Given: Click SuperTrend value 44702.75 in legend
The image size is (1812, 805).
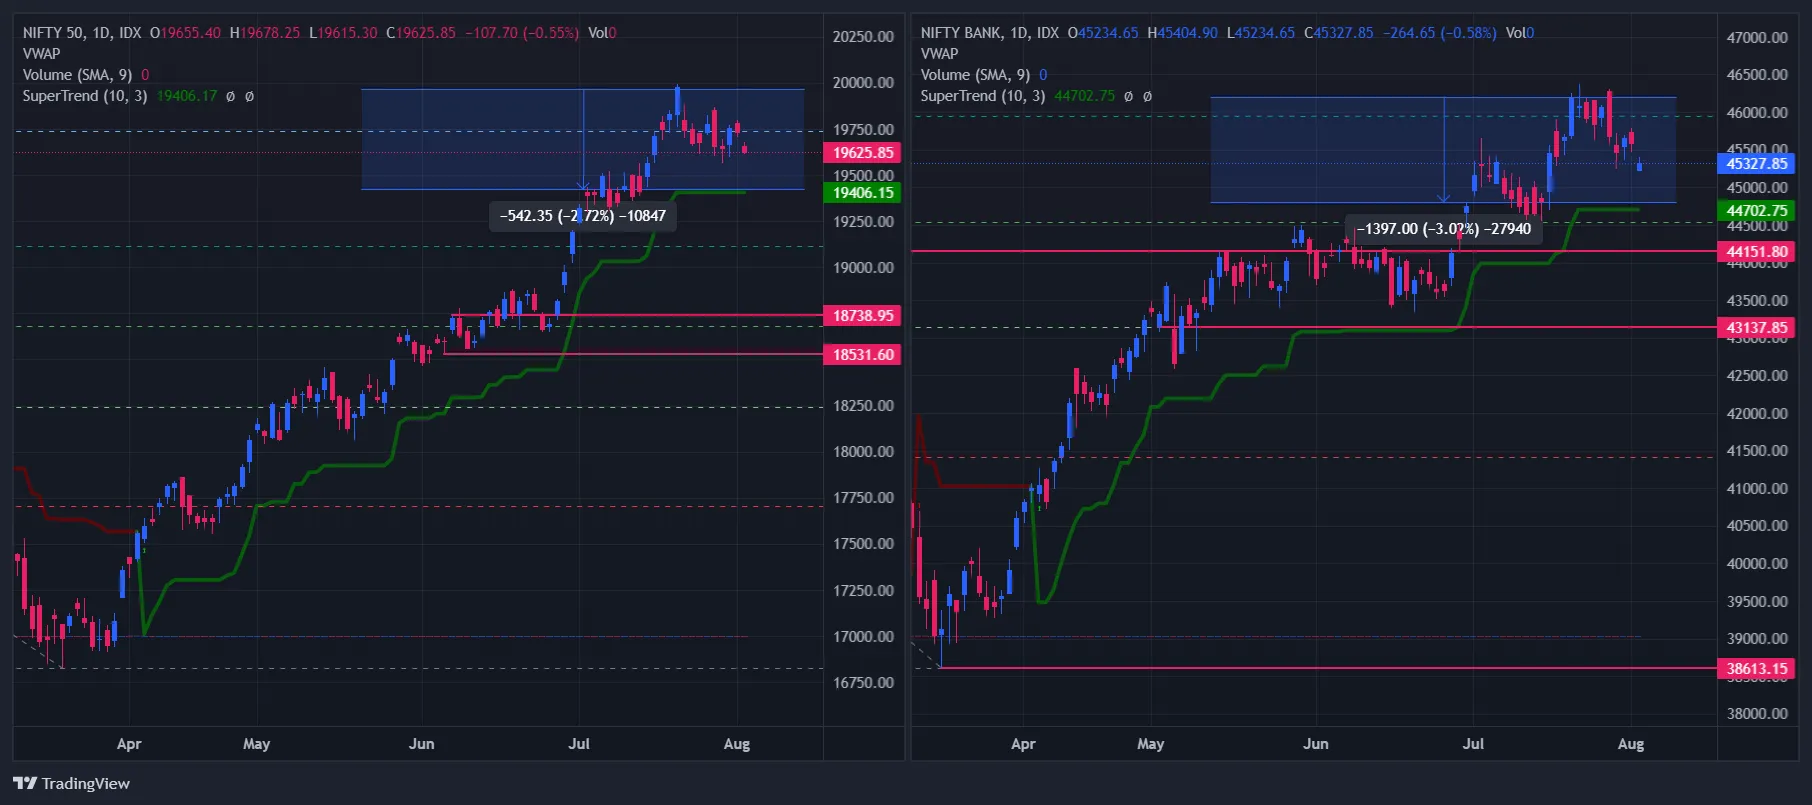Looking at the screenshot, I should [x=1085, y=96].
